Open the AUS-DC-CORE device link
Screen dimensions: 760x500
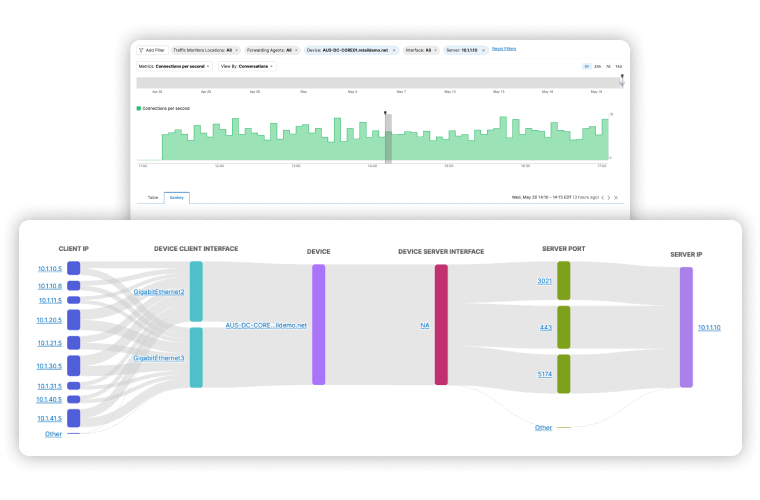(x=266, y=325)
